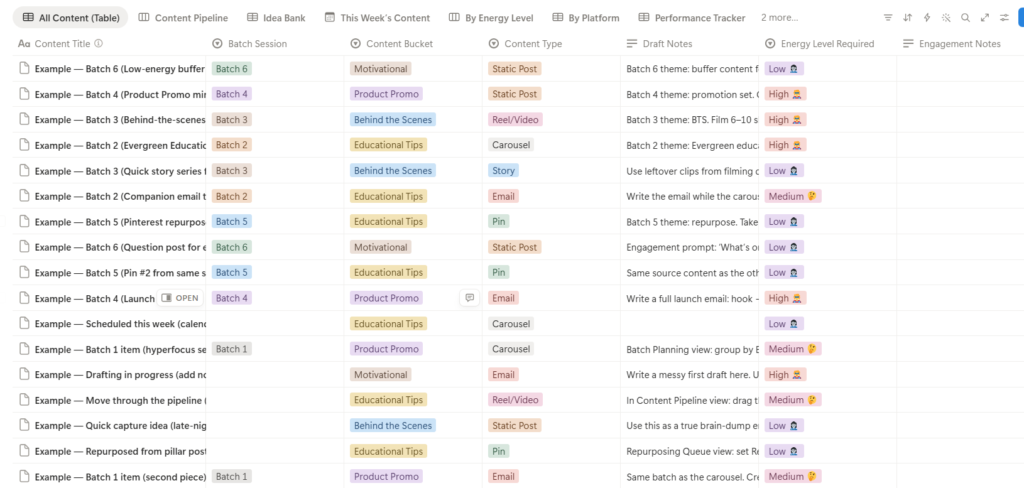Click page icon of Batch 6 Low-energy buffer row
Screen dimensions: 1024x488
point(24,69)
